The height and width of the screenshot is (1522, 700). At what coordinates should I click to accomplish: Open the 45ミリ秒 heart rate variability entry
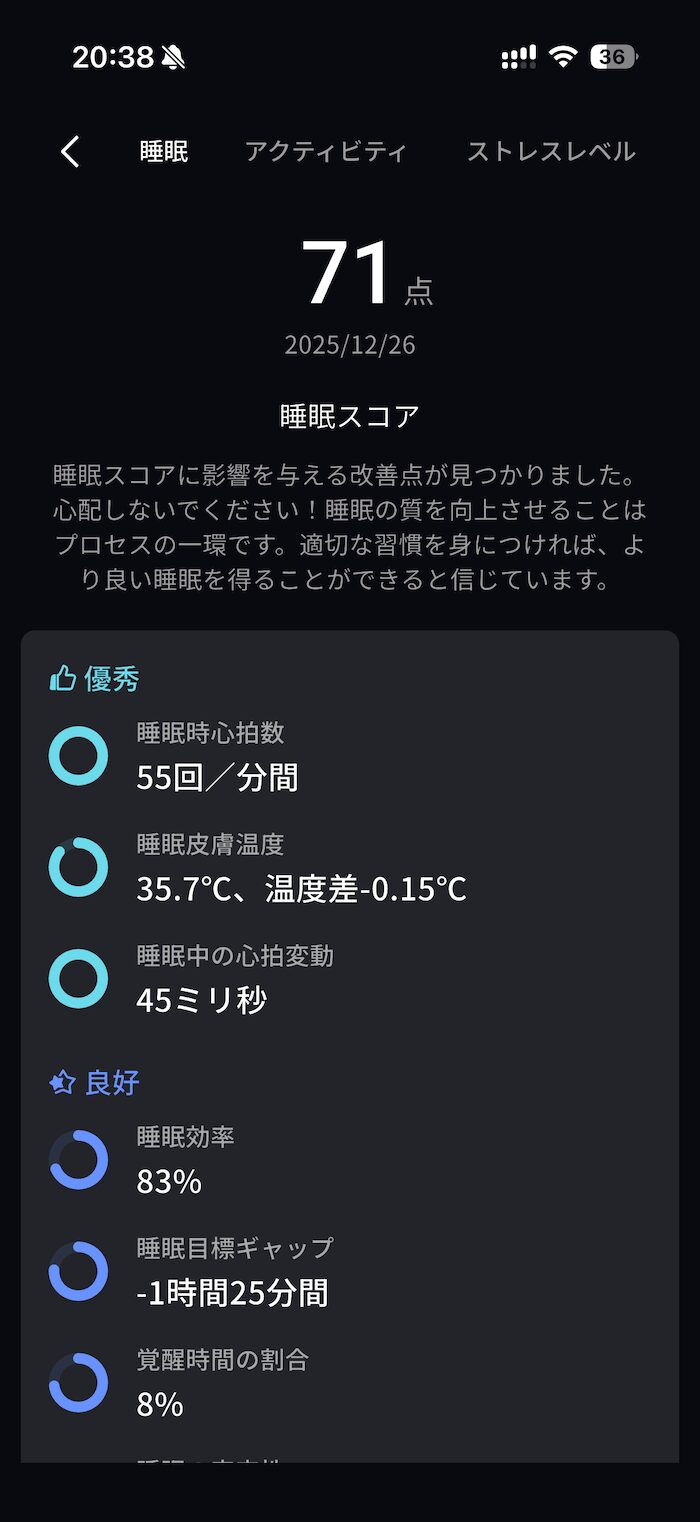click(x=201, y=1000)
